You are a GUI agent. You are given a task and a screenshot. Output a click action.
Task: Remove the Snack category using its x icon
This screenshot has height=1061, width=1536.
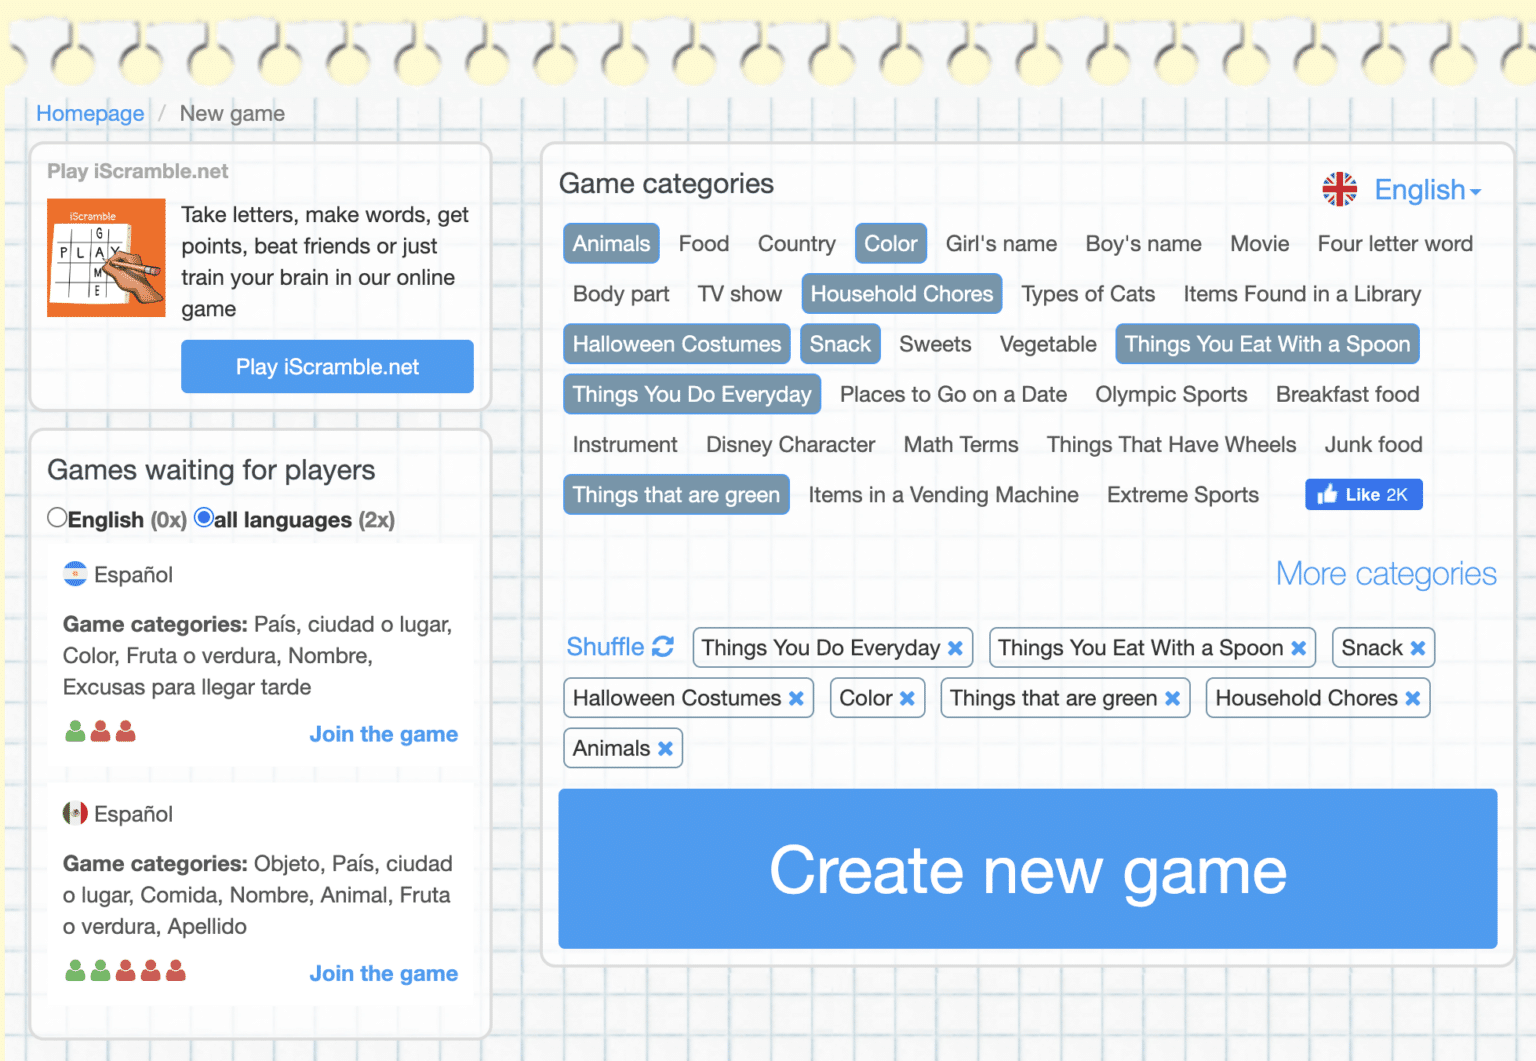coord(1417,647)
